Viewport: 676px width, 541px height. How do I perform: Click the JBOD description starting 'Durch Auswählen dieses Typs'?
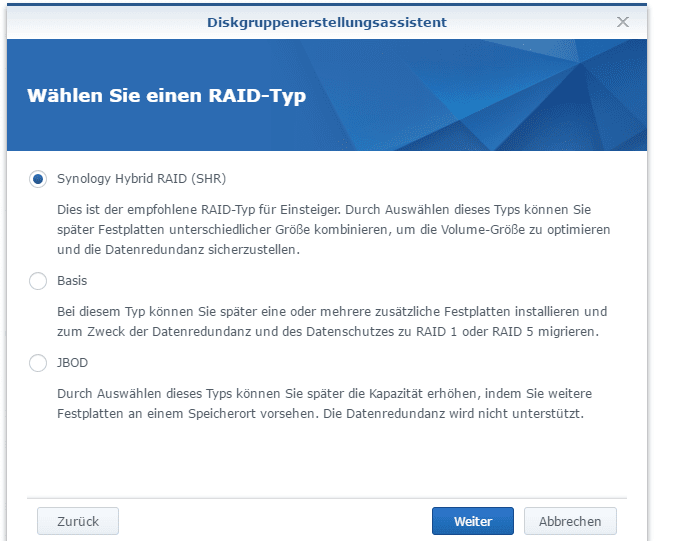tap(324, 403)
